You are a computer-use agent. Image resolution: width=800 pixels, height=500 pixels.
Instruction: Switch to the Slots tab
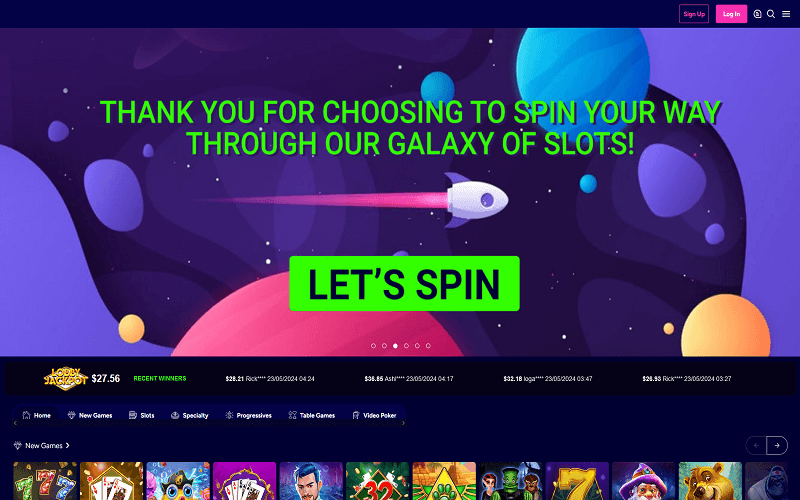142,415
